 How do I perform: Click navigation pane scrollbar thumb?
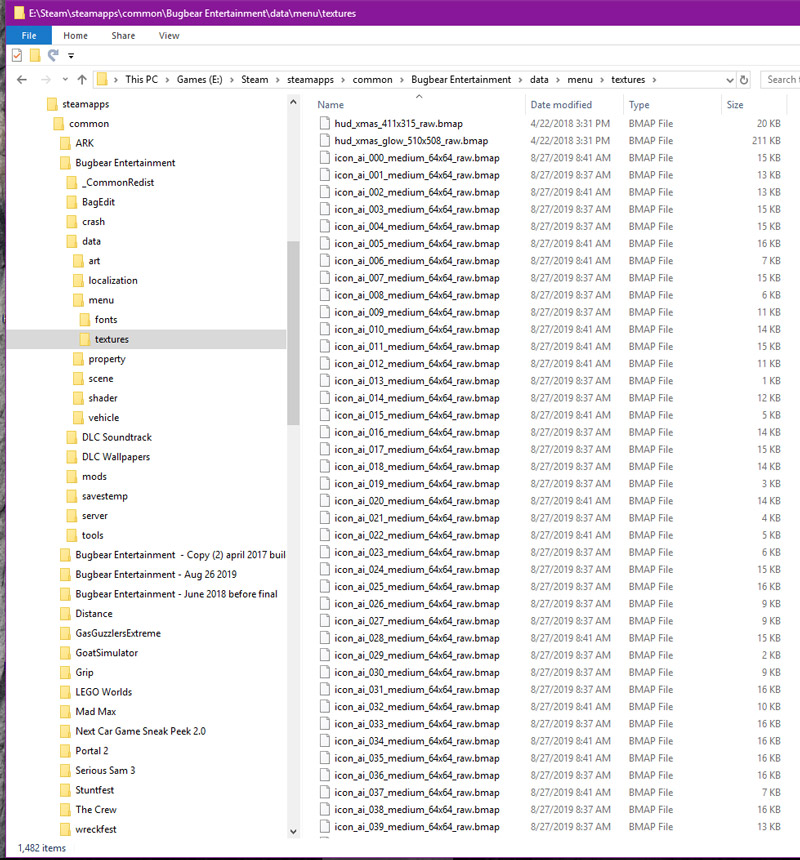(293, 333)
